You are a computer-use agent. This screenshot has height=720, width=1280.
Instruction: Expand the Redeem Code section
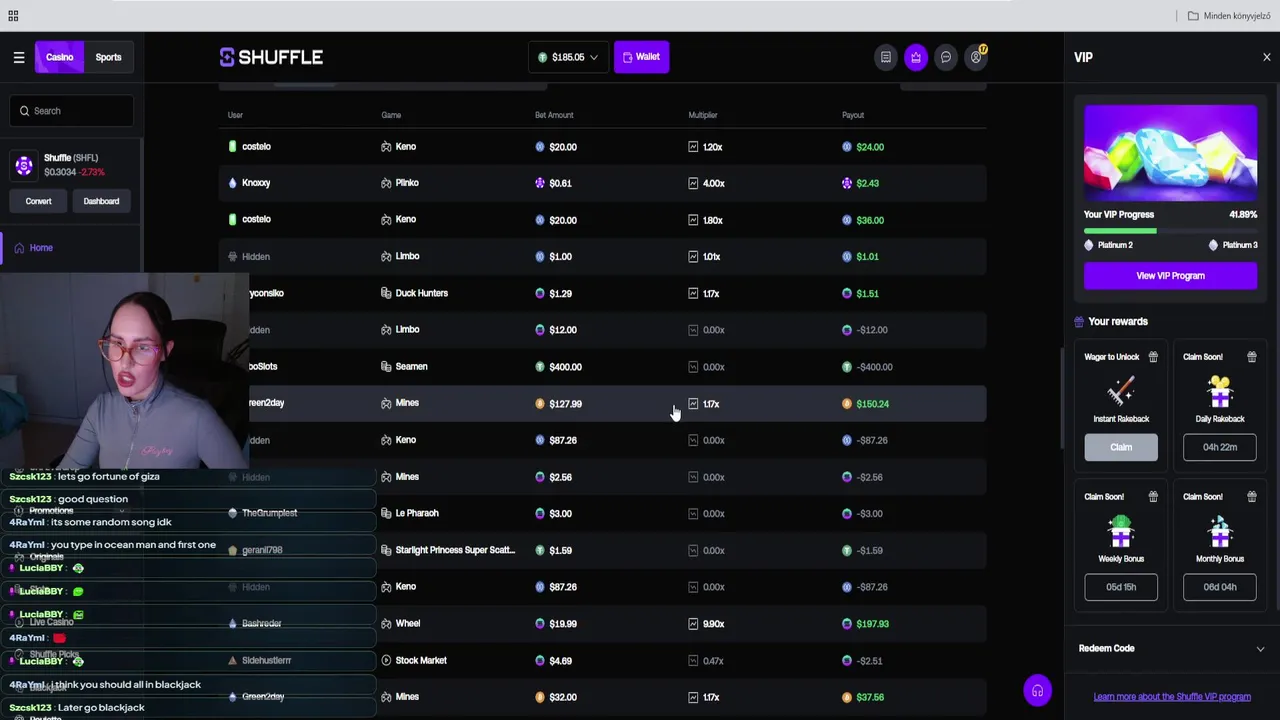pyautogui.click(x=1170, y=648)
